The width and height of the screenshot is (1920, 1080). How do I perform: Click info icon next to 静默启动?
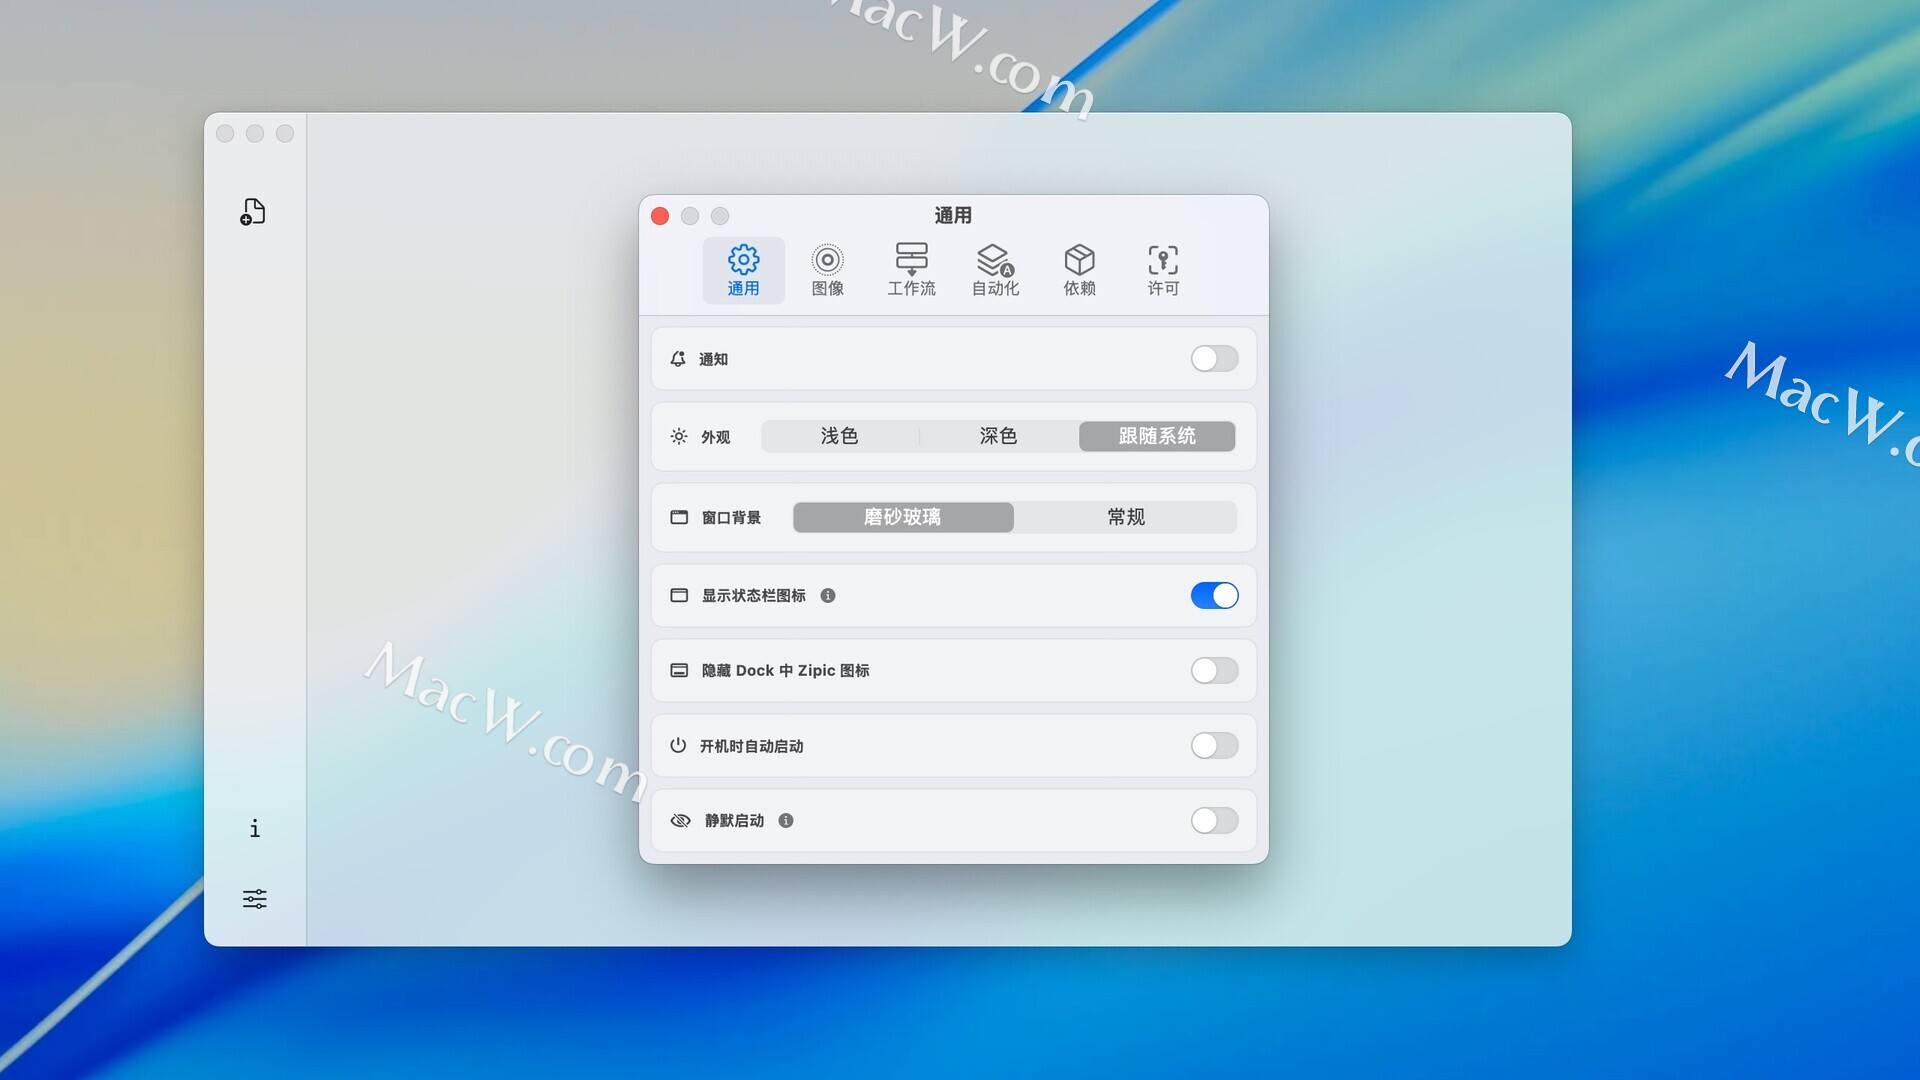pos(786,821)
